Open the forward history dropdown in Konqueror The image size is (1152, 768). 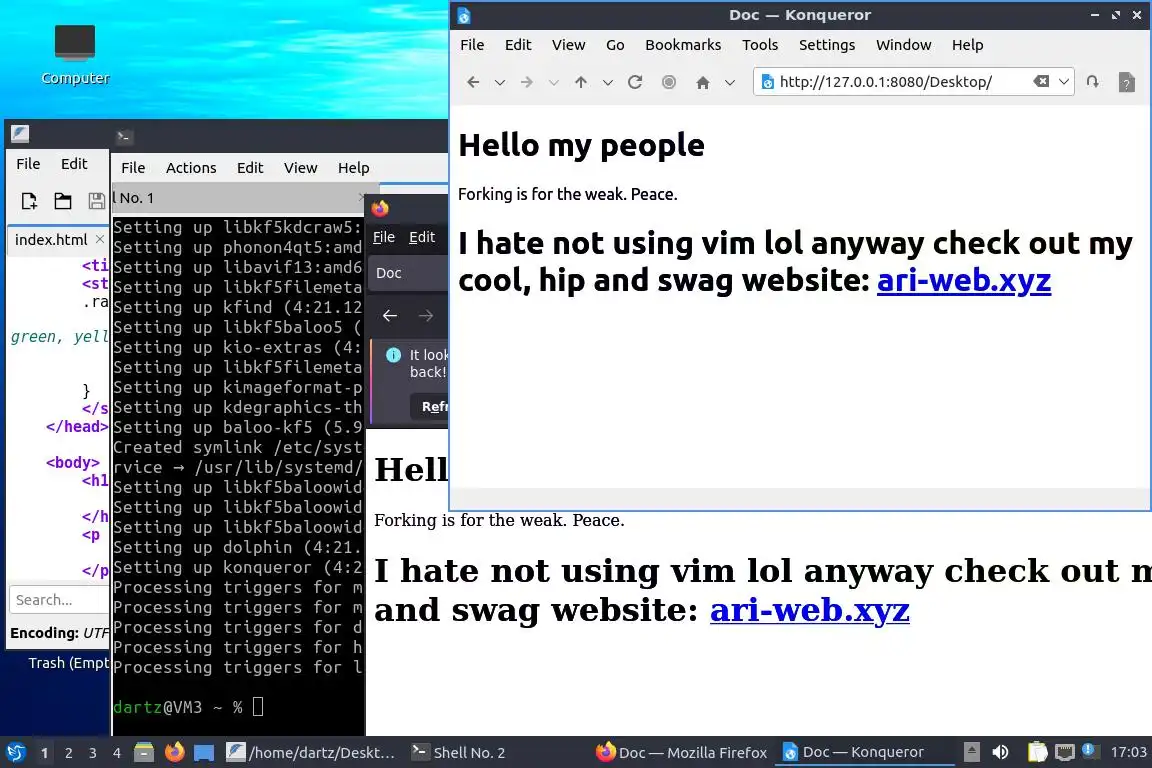point(553,82)
